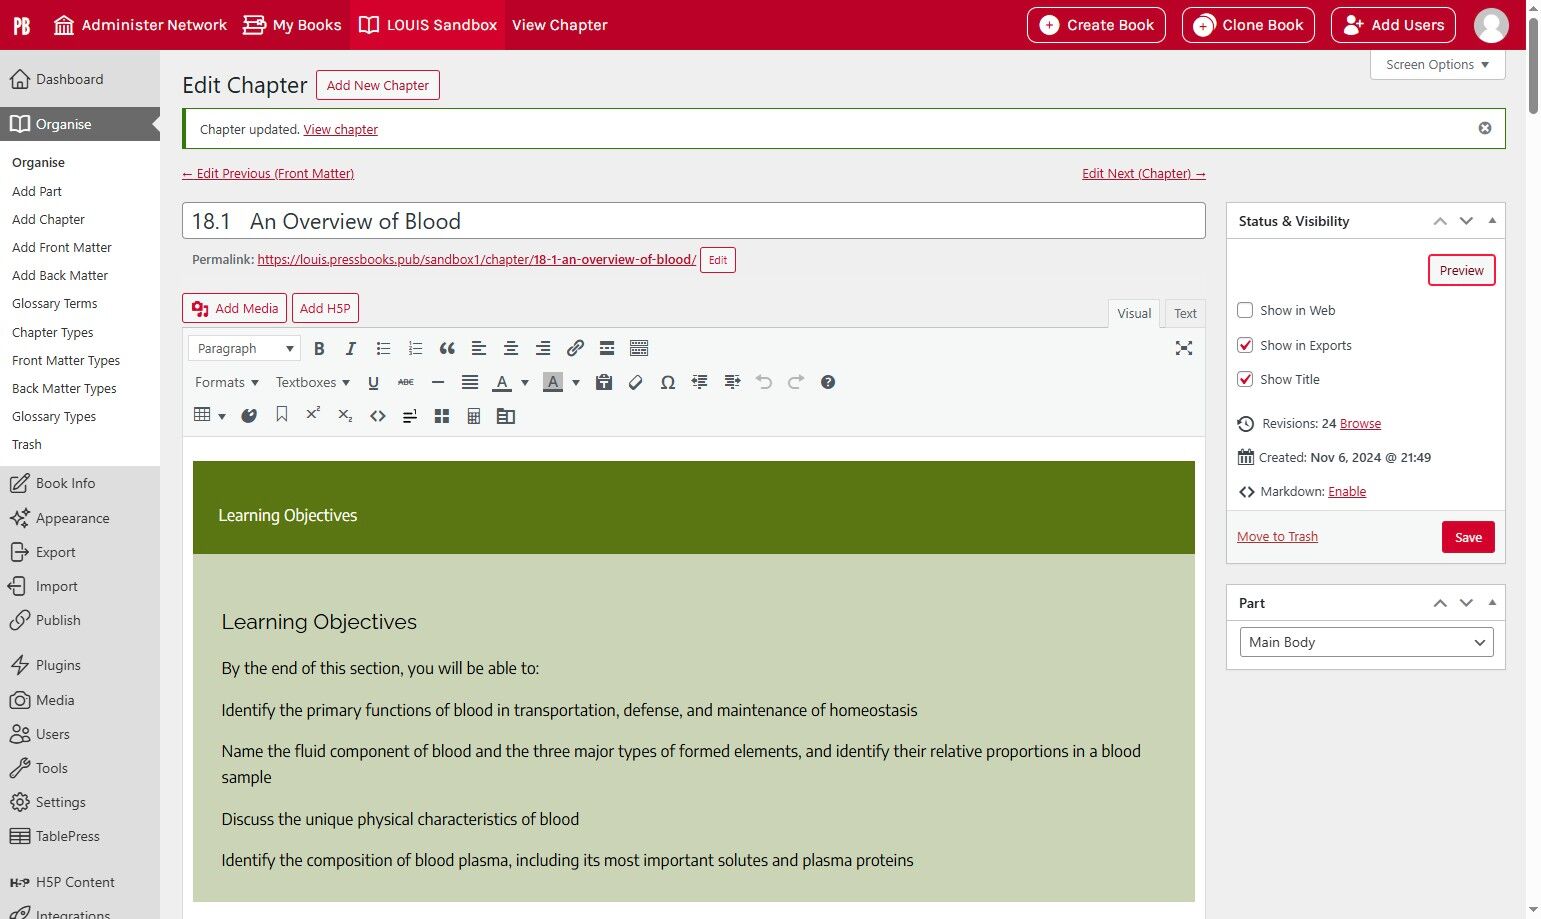Click the Add Media button
This screenshot has height=919, width=1541.
pyautogui.click(x=235, y=308)
